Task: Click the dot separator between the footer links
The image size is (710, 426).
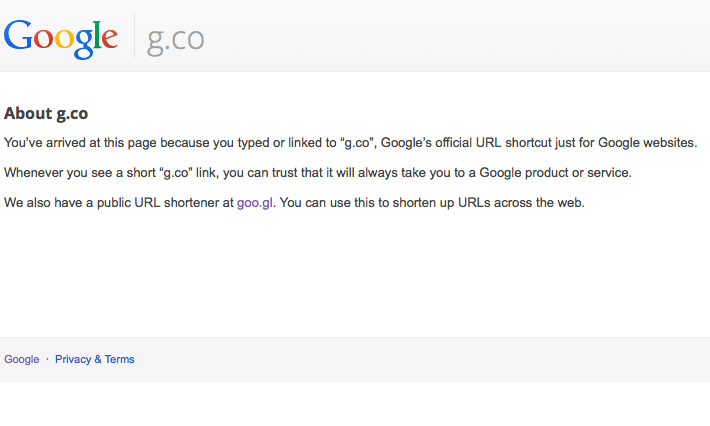Action: (x=47, y=359)
